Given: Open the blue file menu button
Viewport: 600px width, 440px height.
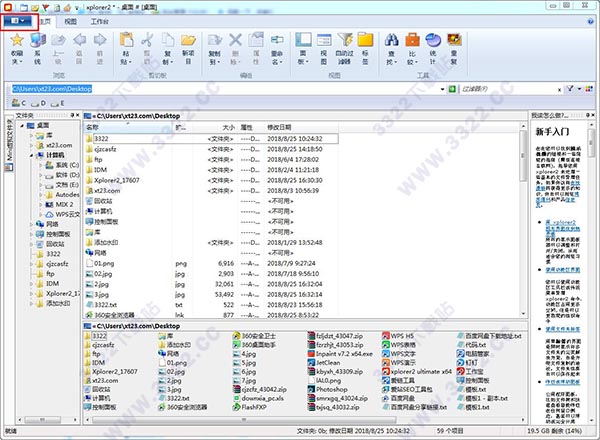Looking at the screenshot, I should pos(18,21).
